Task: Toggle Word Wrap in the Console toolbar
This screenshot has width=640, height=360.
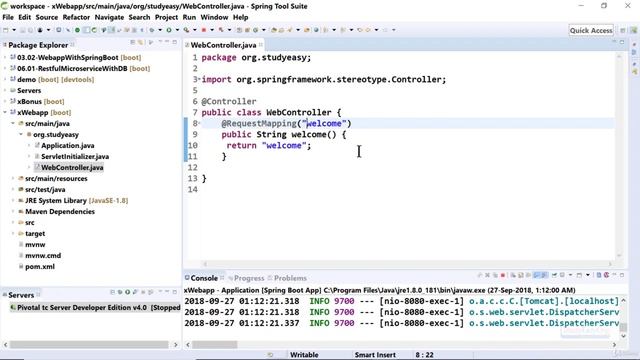Action: 529,275
